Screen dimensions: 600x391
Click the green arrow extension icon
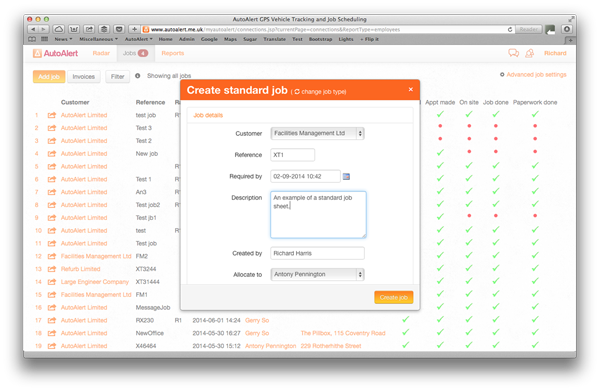click(550, 29)
